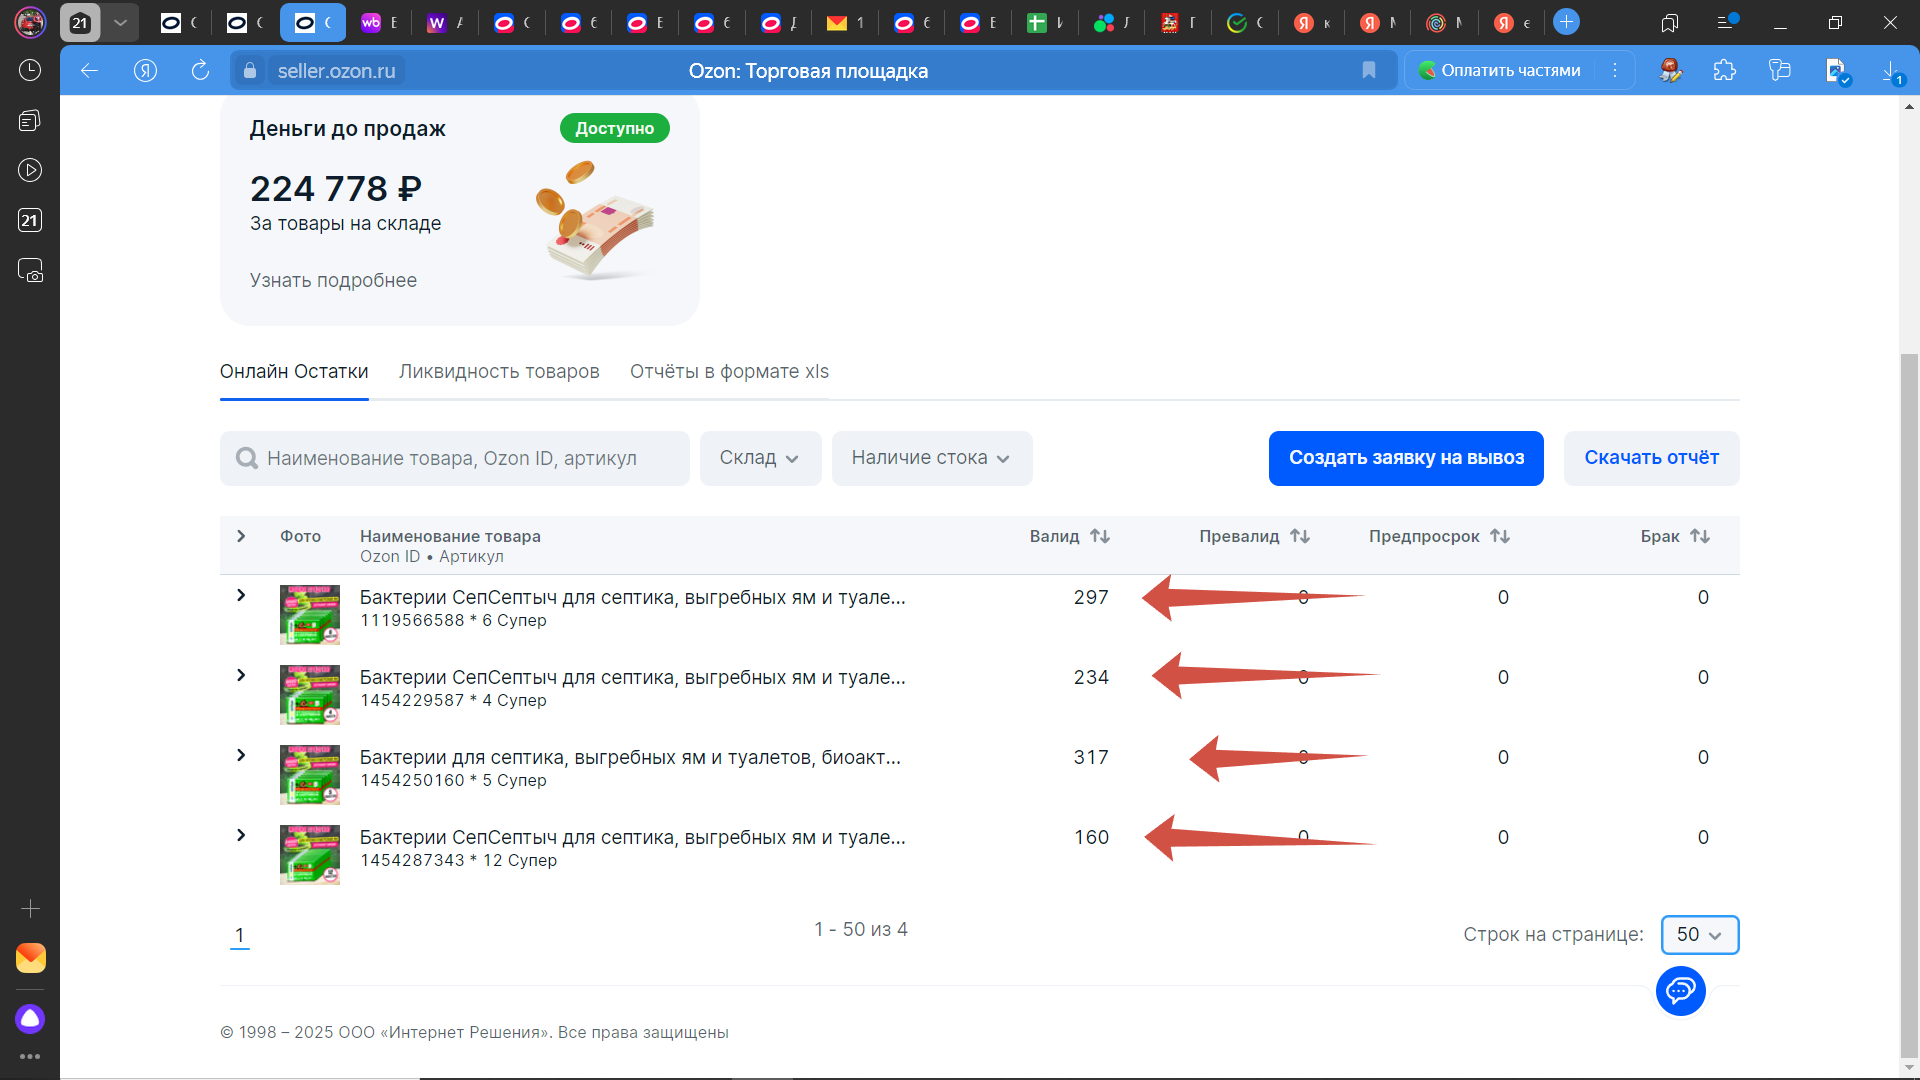This screenshot has height=1080, width=1920.
Task: Sort table by Валид column arrows
Action: pyautogui.click(x=1100, y=536)
